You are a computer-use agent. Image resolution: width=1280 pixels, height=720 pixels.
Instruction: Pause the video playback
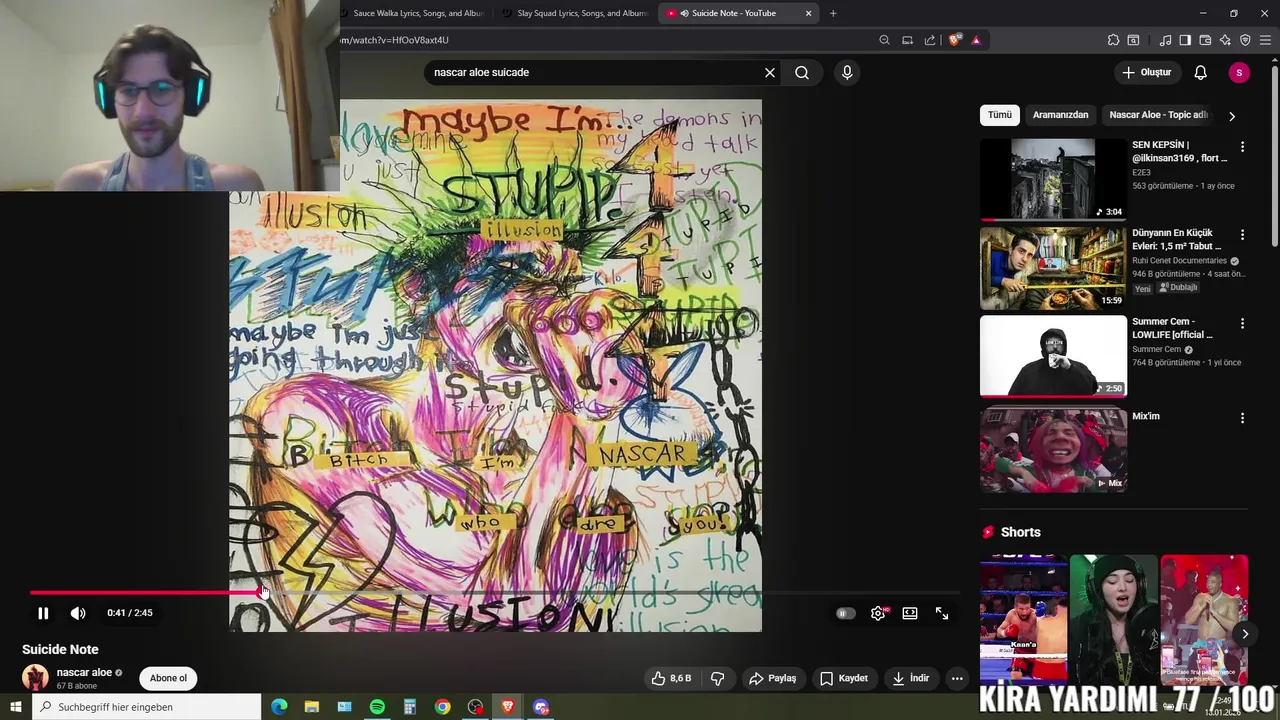43,613
